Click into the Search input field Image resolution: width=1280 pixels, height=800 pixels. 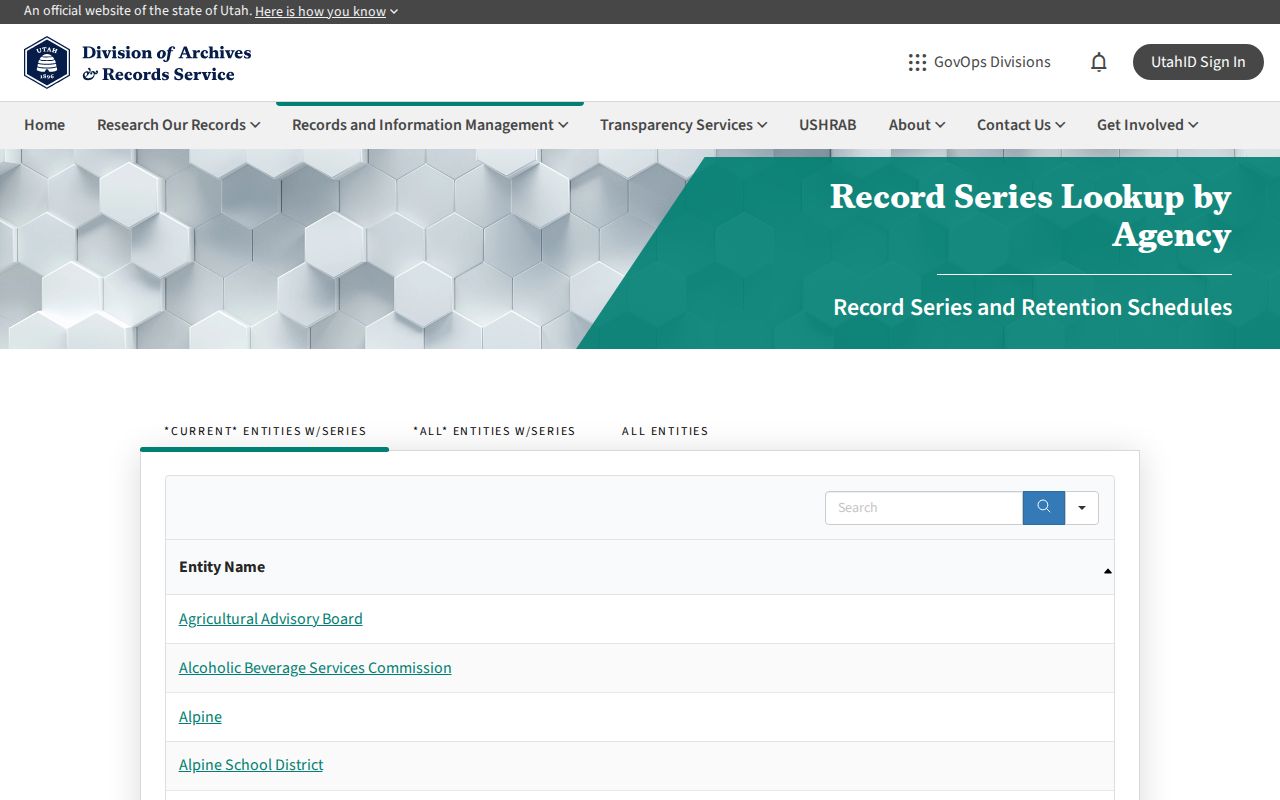[x=924, y=507]
